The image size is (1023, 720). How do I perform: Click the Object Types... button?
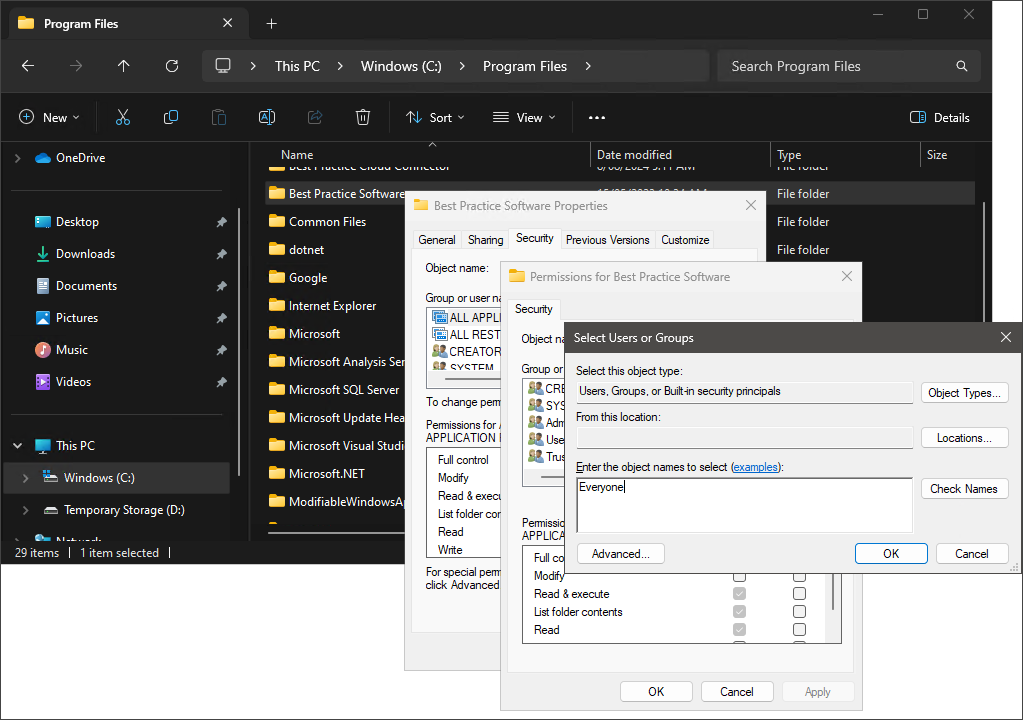(964, 393)
